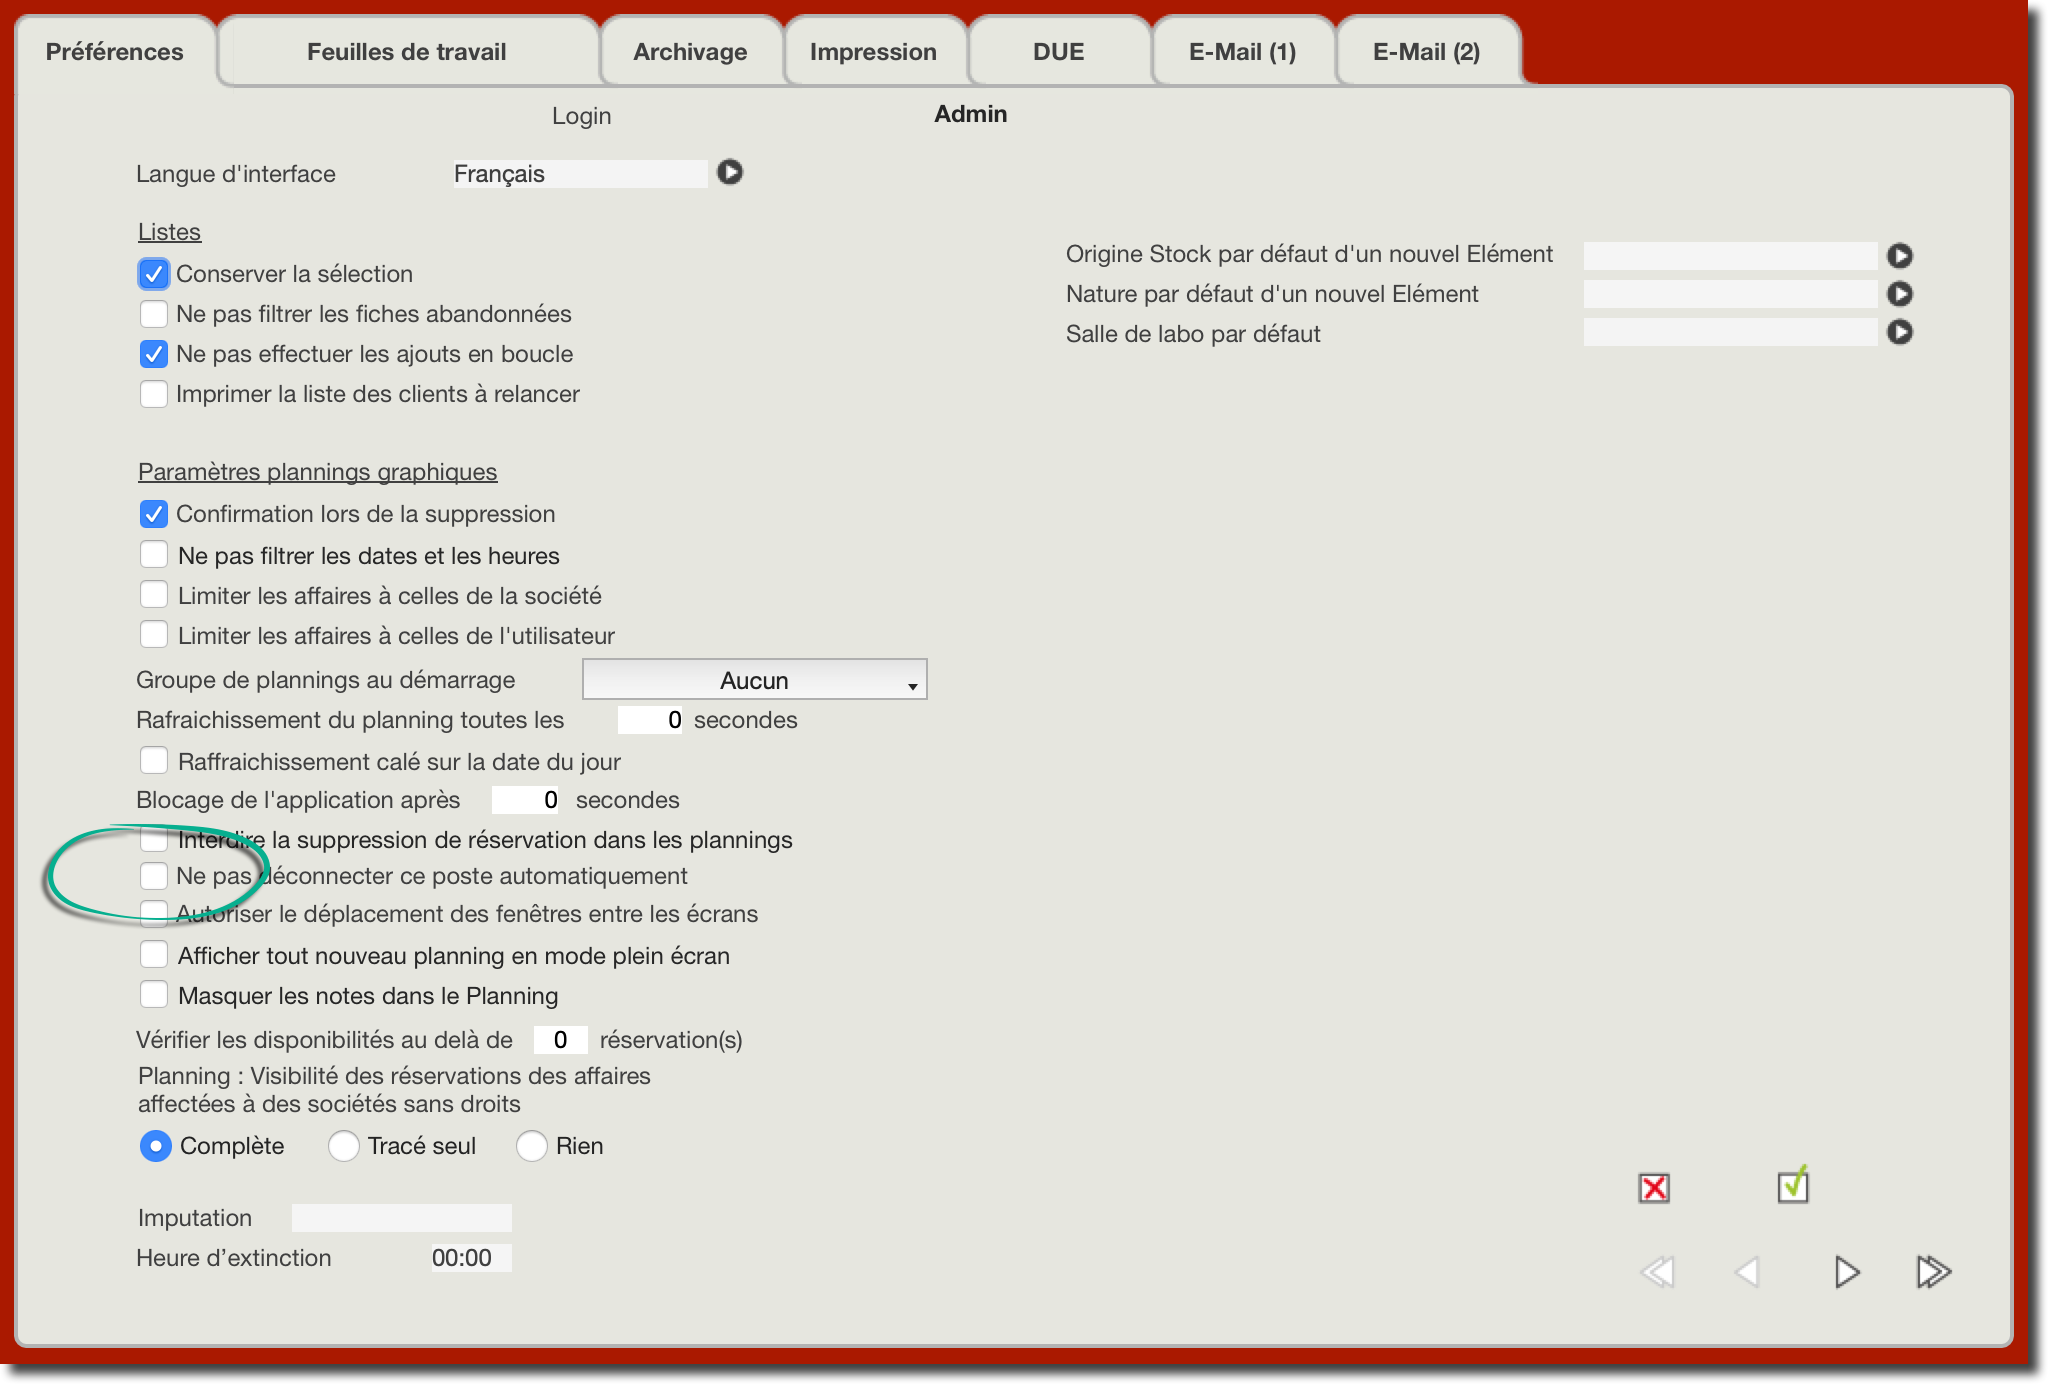This screenshot has width=2048, height=1384.
Task: Click the Langue d'interface Français field
Action: (x=580, y=174)
